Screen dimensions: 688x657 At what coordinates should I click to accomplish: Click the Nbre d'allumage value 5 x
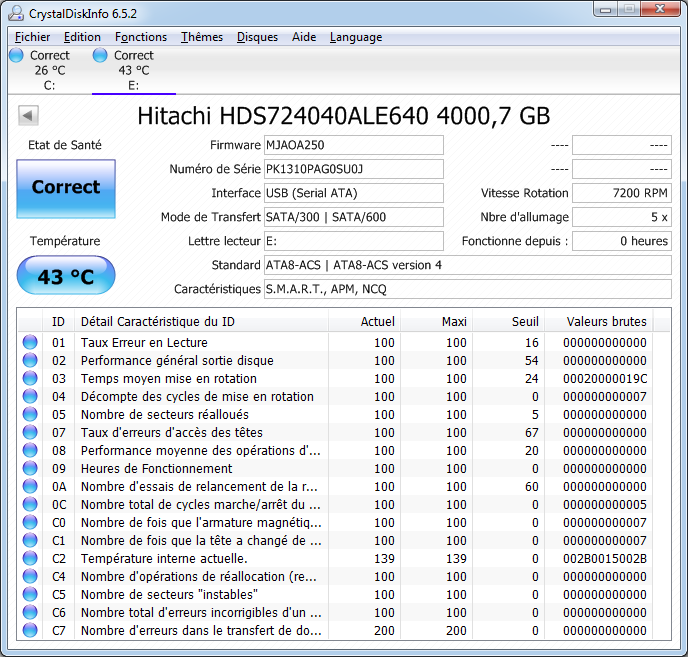coord(622,217)
